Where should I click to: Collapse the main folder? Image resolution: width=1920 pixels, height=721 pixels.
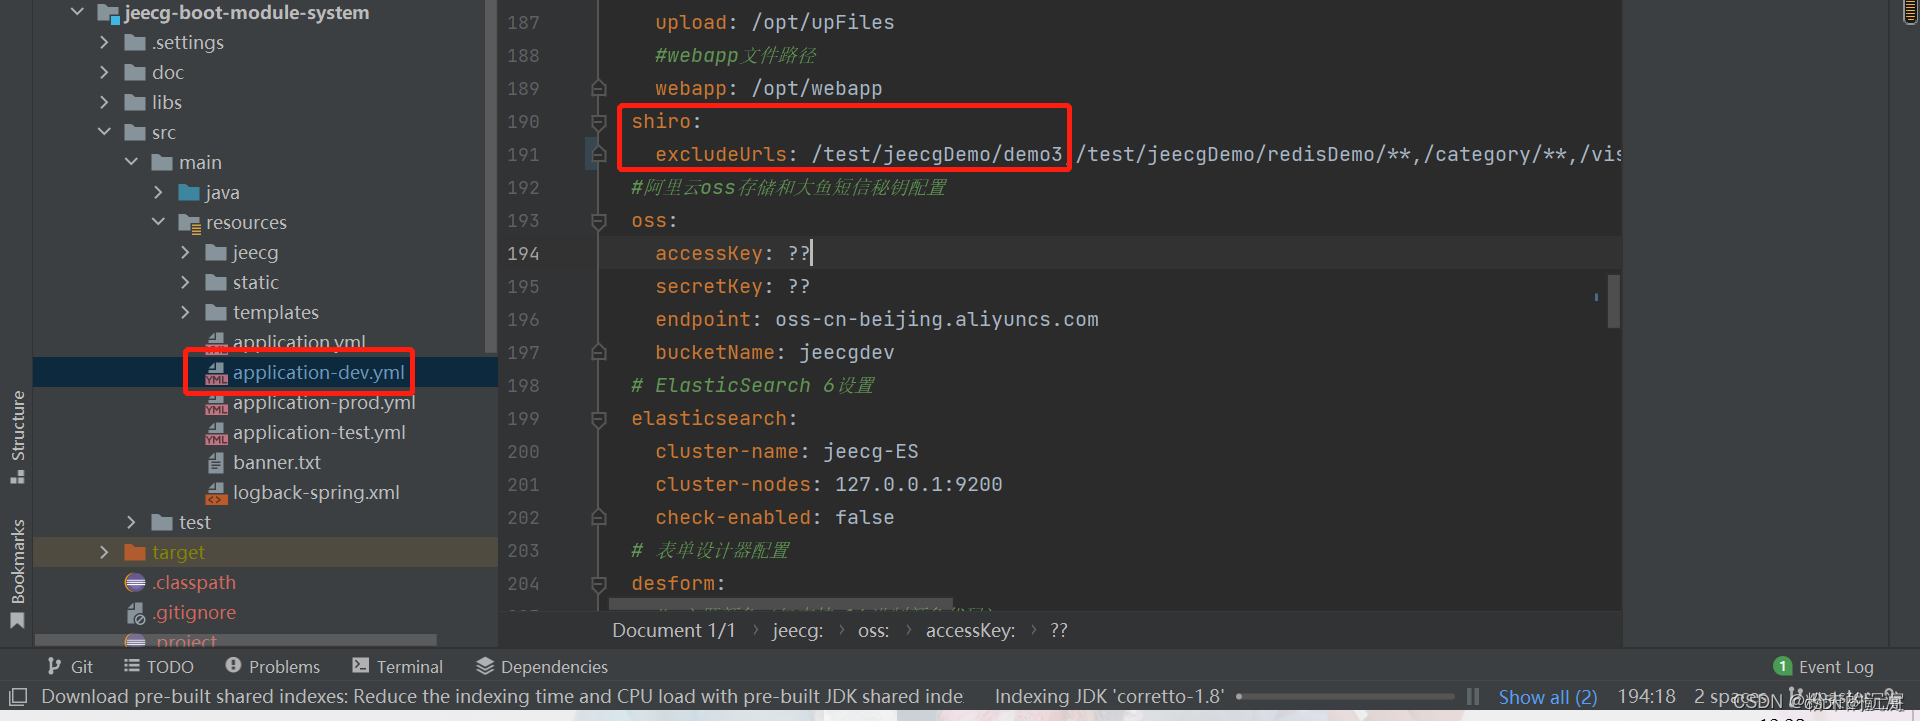pos(131,162)
